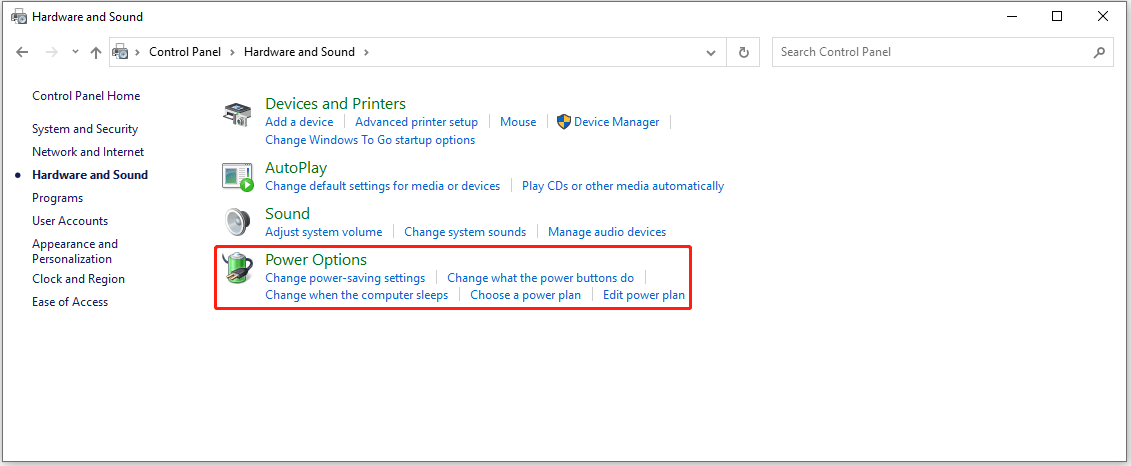
Task: Click the Back arrow
Action: (22, 52)
